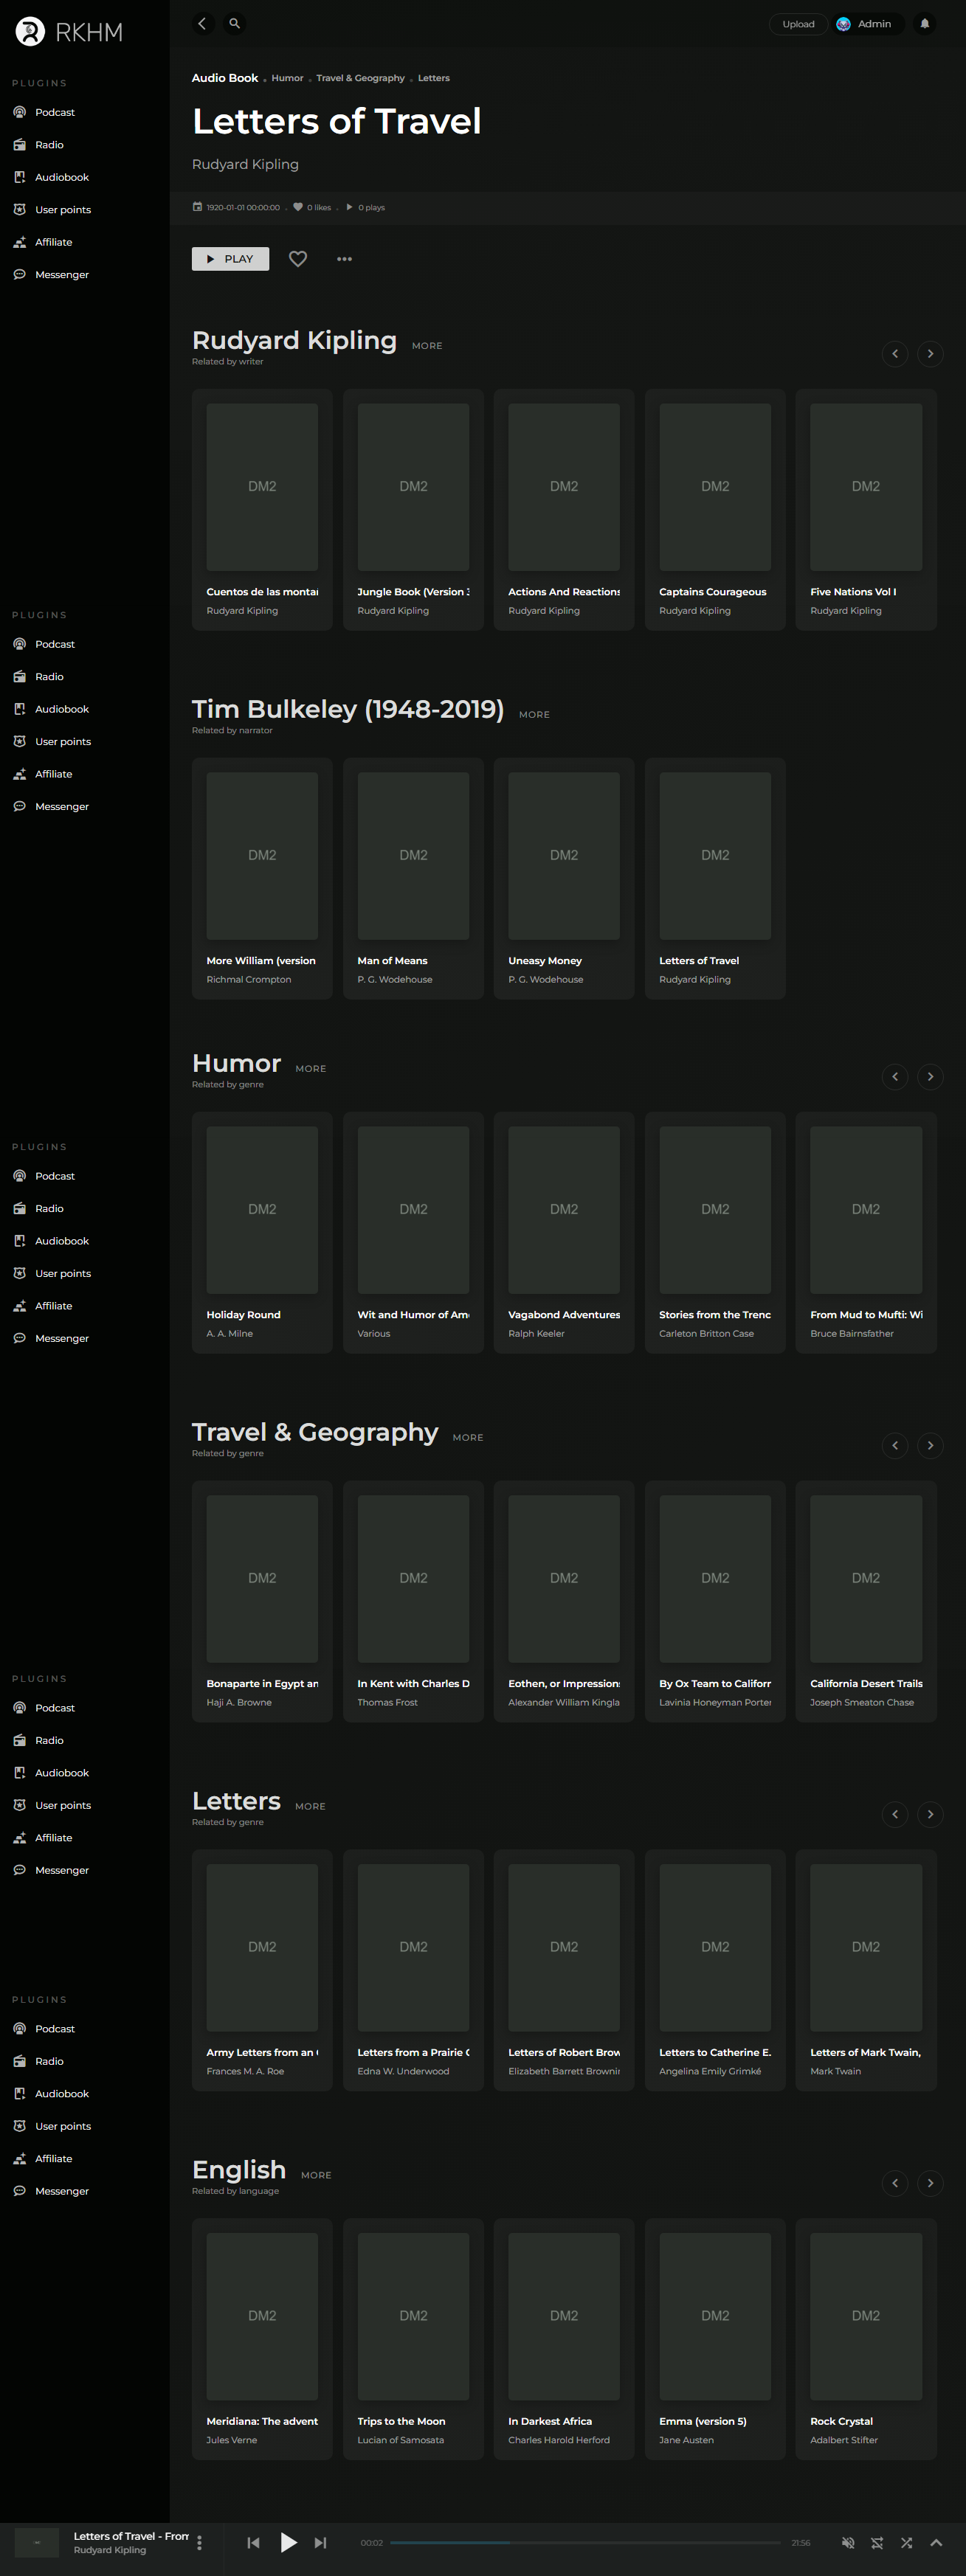Viewport: 966px width, 2576px height.
Task: Open the Actions And Reactions cover
Action: click(x=564, y=487)
